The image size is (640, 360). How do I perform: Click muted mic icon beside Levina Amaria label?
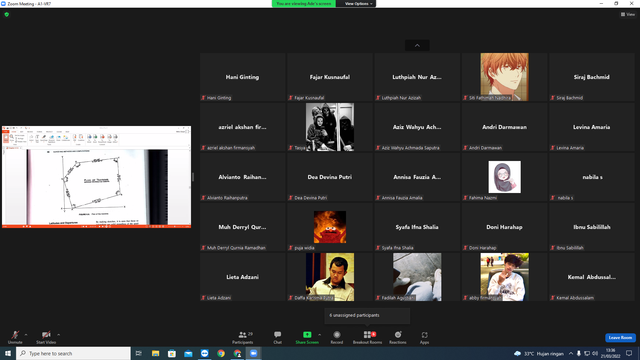click(x=553, y=148)
